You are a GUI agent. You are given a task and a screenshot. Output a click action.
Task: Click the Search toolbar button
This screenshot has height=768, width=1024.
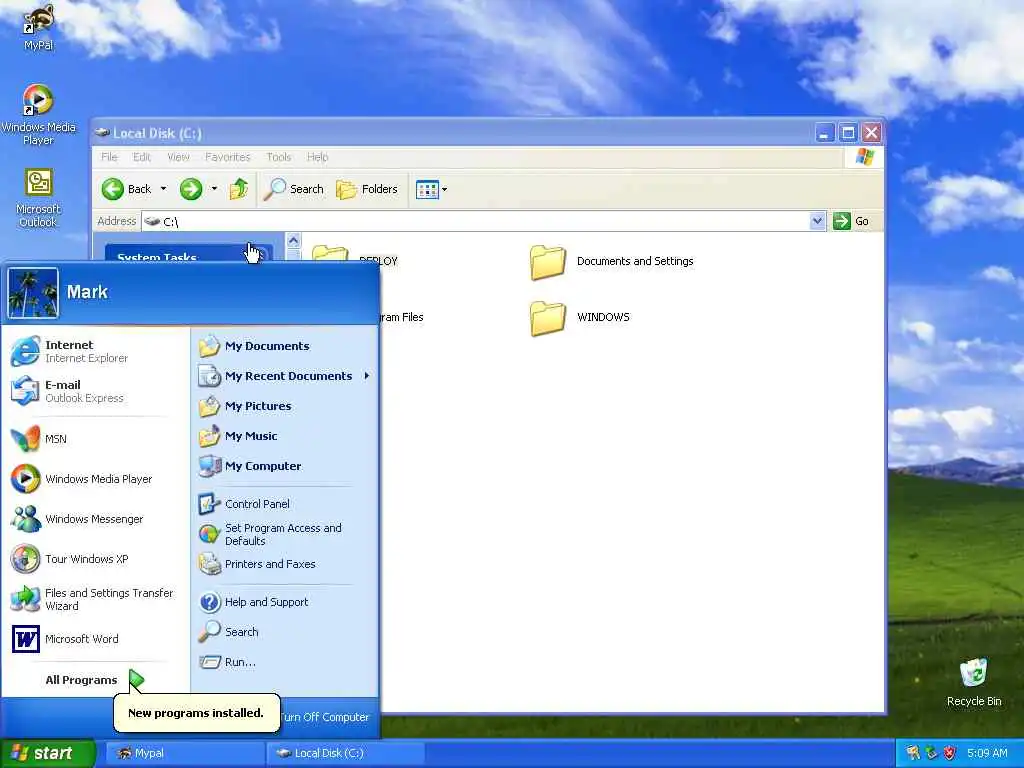coord(294,189)
